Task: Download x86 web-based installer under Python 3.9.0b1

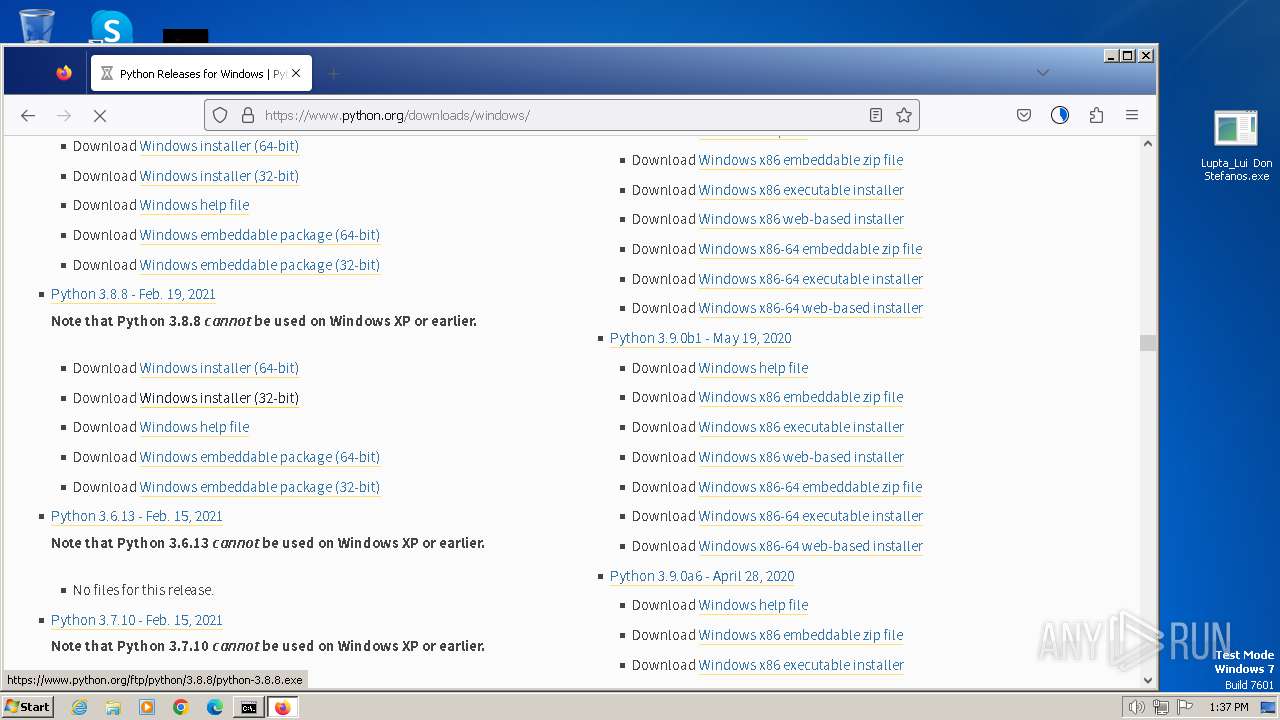Action: [801, 457]
